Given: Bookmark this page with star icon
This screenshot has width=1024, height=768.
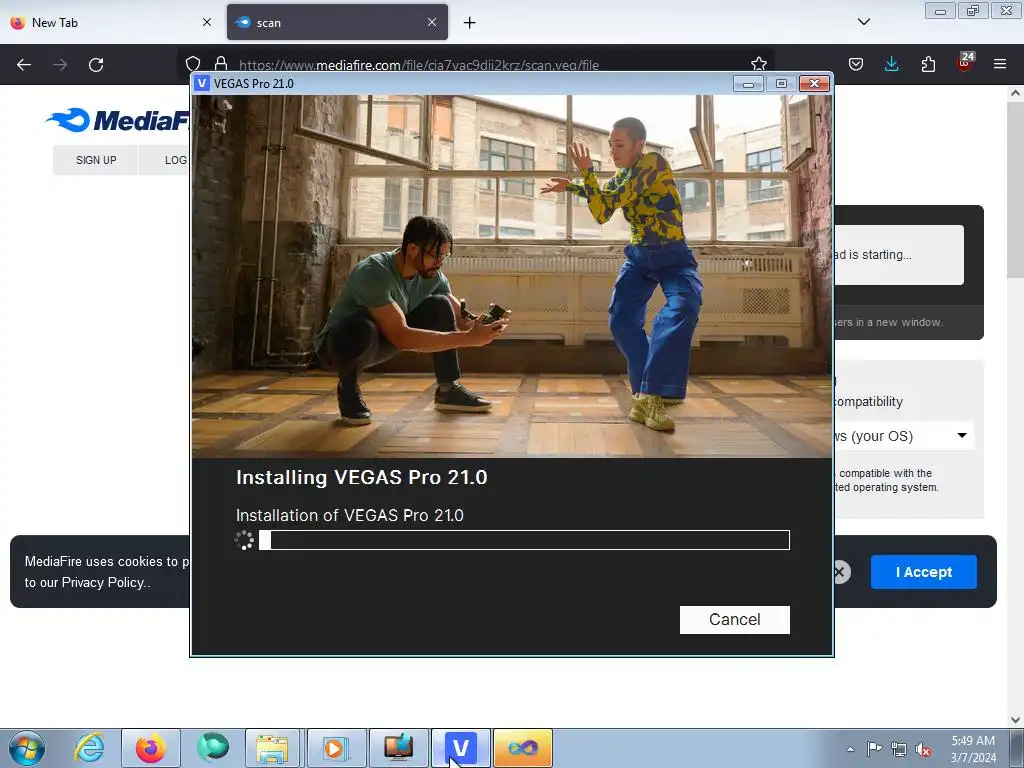Looking at the screenshot, I should [759, 64].
